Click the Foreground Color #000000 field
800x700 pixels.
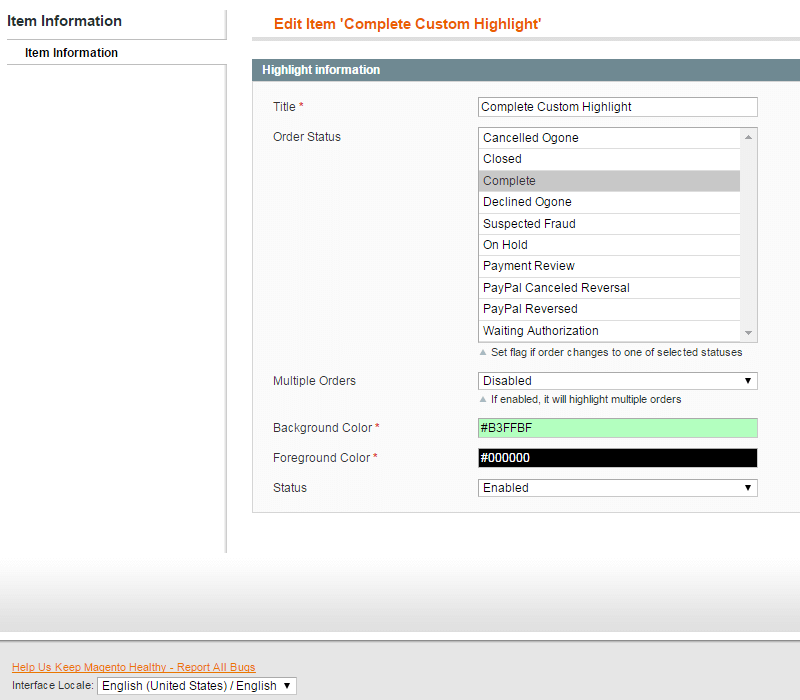(x=617, y=458)
